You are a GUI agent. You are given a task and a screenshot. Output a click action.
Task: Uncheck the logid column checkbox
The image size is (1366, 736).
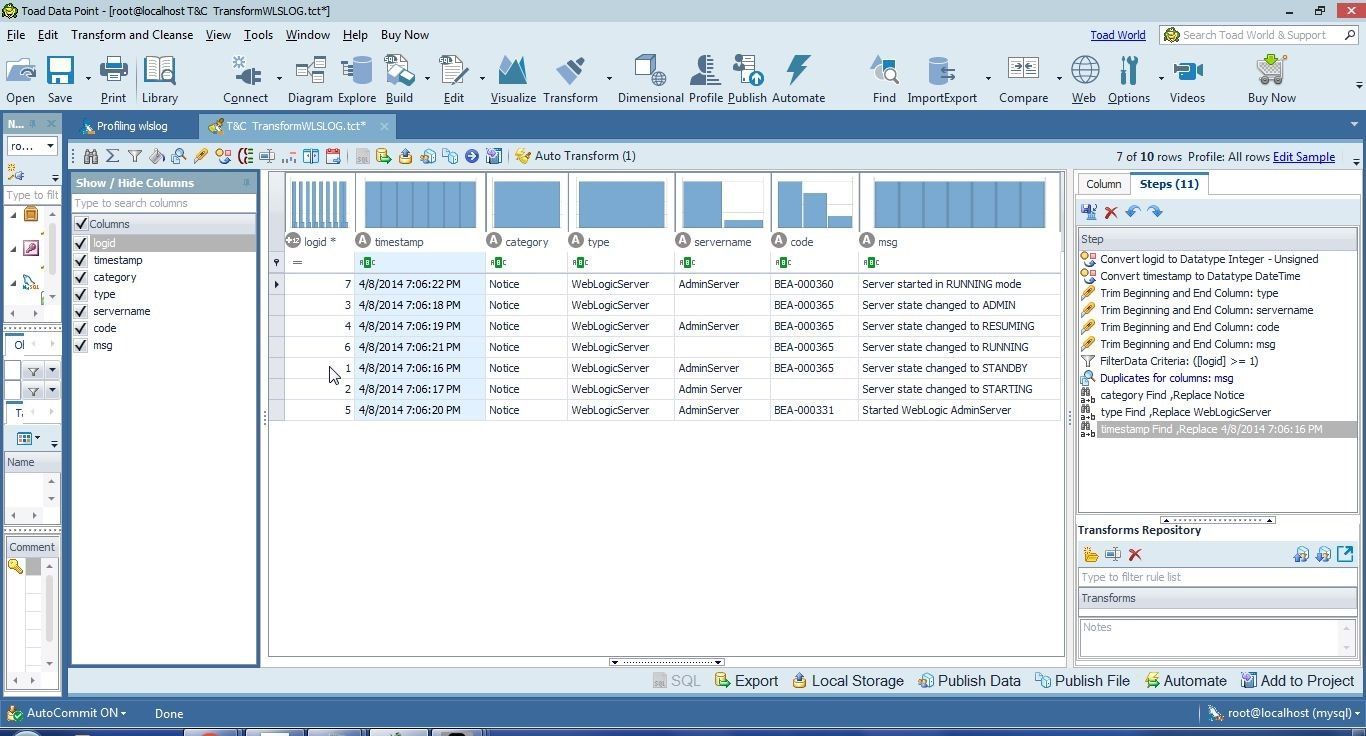[81, 243]
